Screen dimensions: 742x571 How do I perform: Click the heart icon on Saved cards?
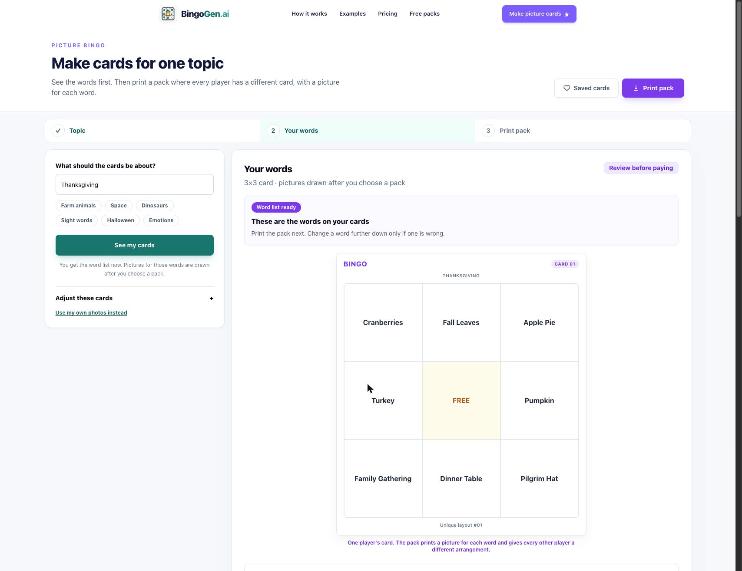[x=566, y=88]
